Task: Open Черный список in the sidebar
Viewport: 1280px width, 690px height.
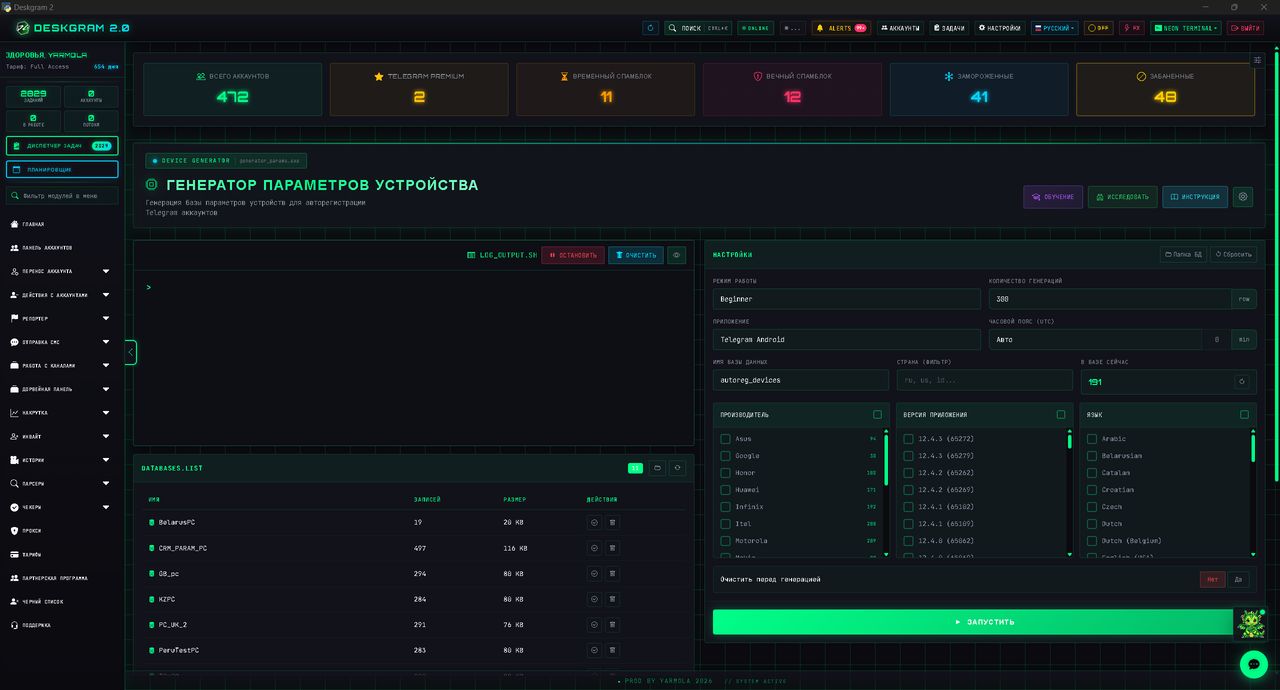Action: (62, 601)
